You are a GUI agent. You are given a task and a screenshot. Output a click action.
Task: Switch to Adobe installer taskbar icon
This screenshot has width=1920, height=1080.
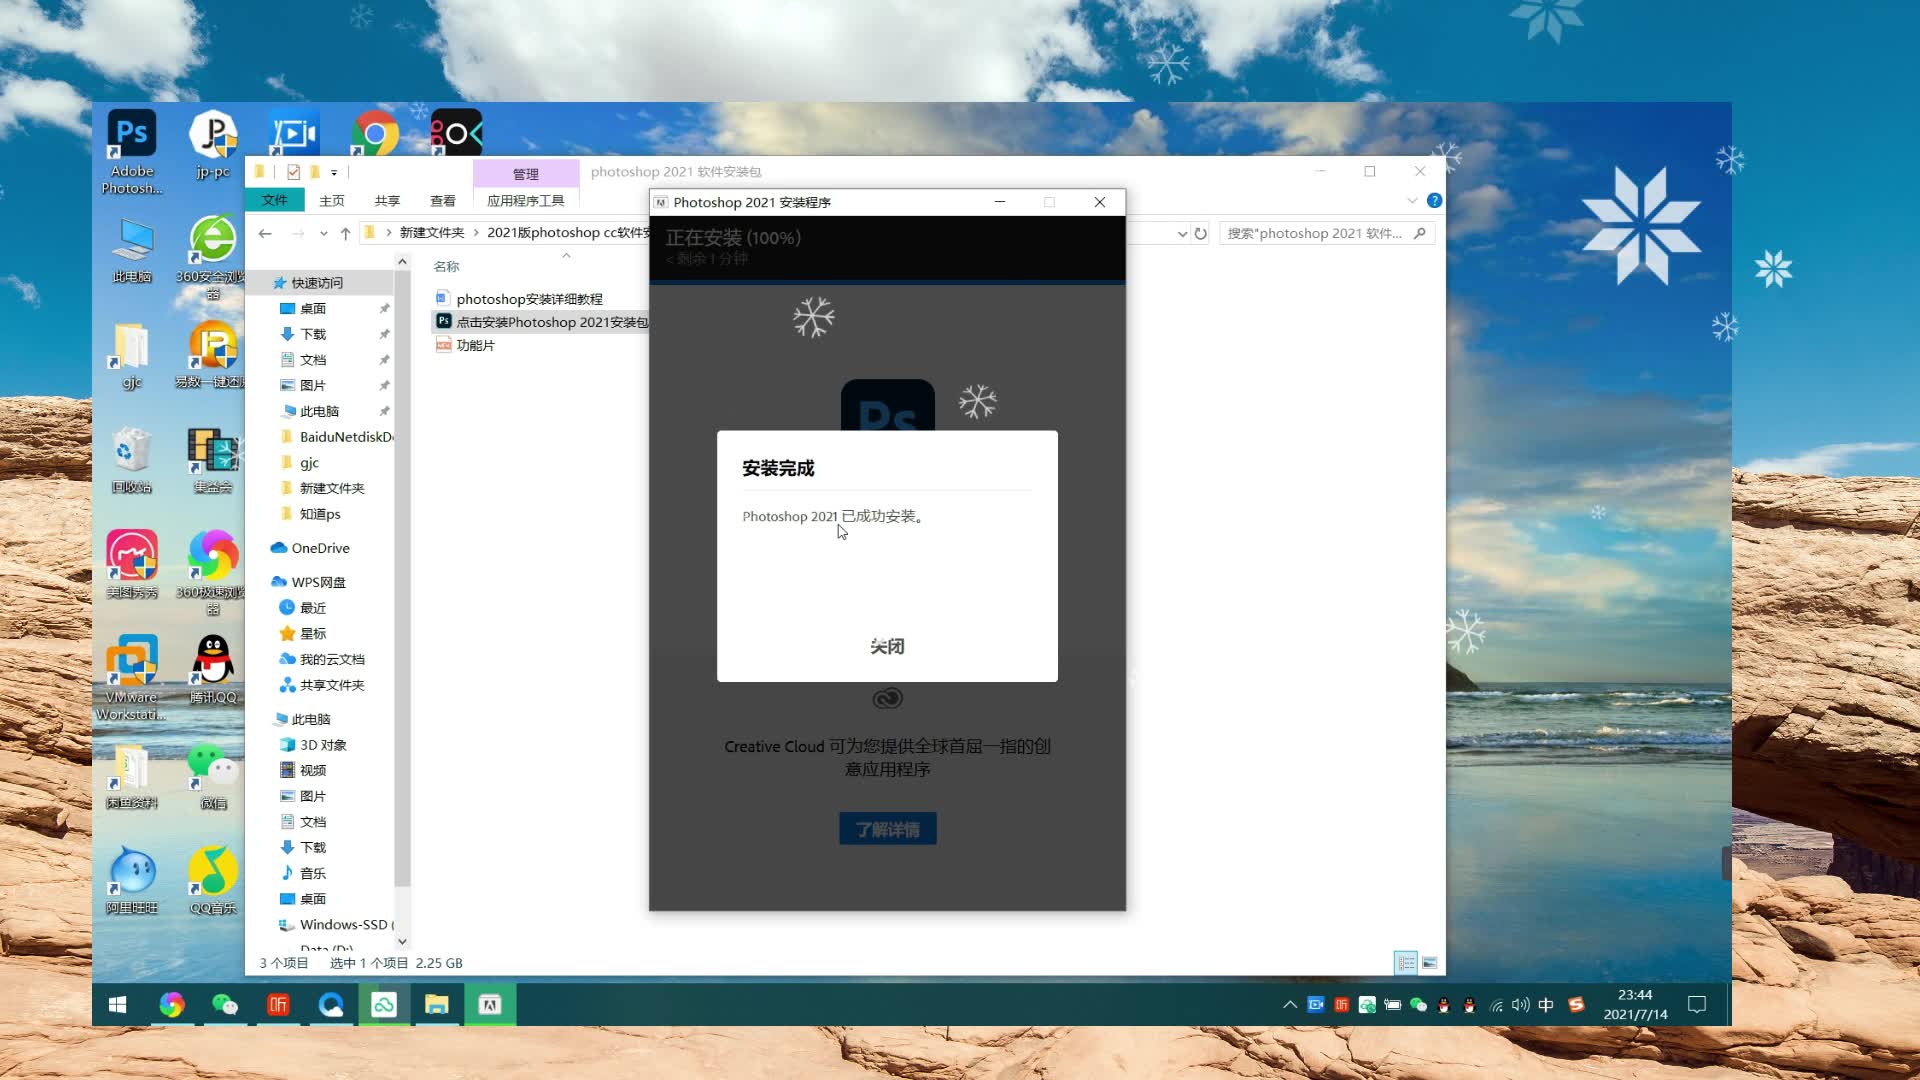[x=490, y=1005]
